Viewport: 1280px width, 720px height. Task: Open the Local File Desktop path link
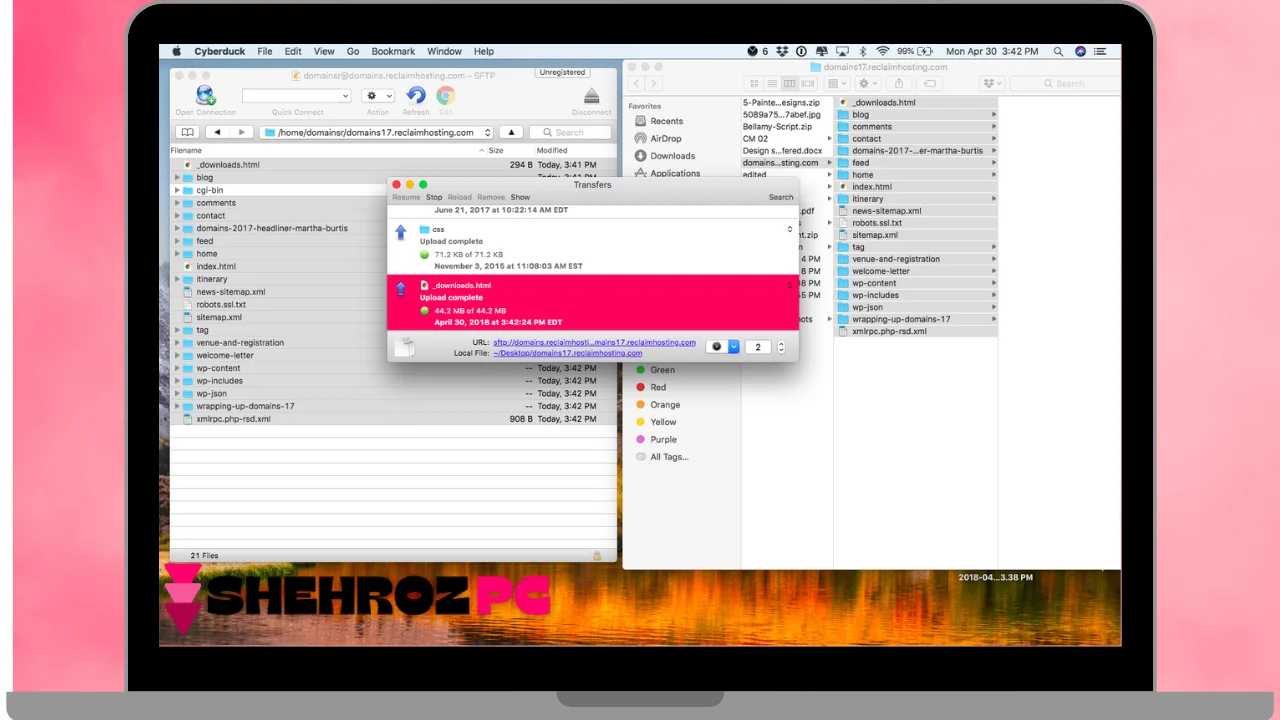[568, 353]
